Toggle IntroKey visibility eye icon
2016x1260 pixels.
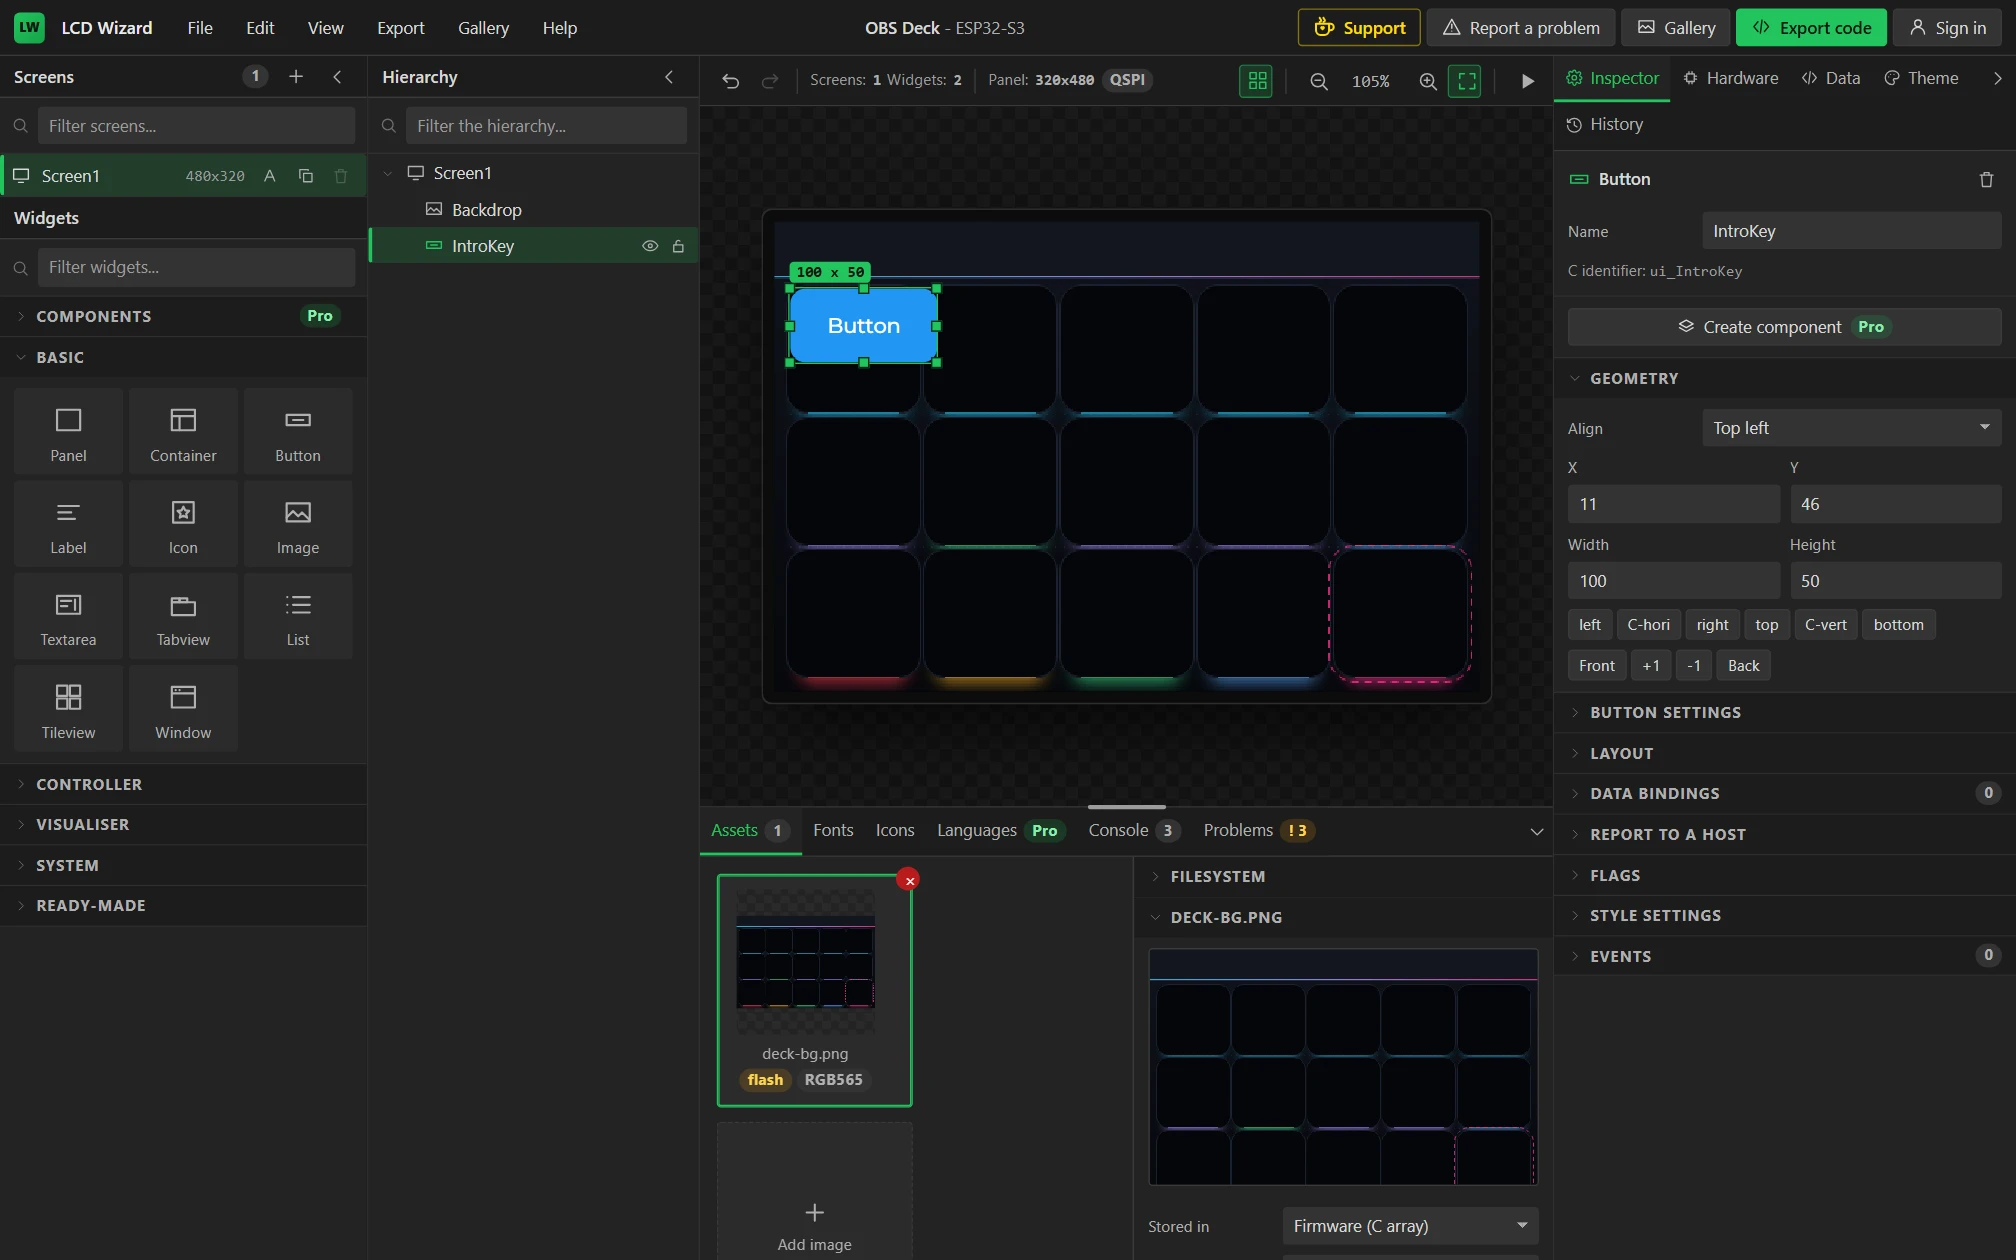(x=650, y=246)
